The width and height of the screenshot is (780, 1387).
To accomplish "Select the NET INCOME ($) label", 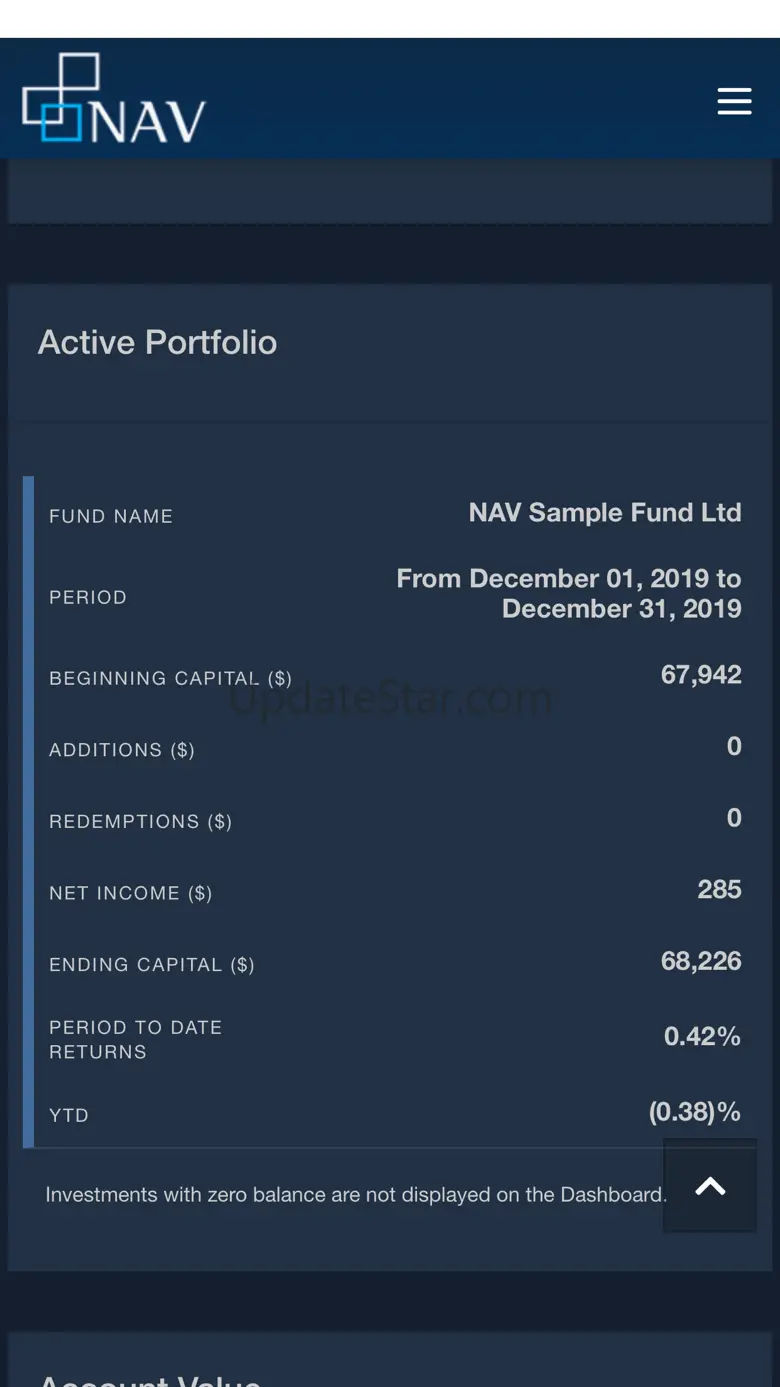I will pyautogui.click(x=130, y=893).
